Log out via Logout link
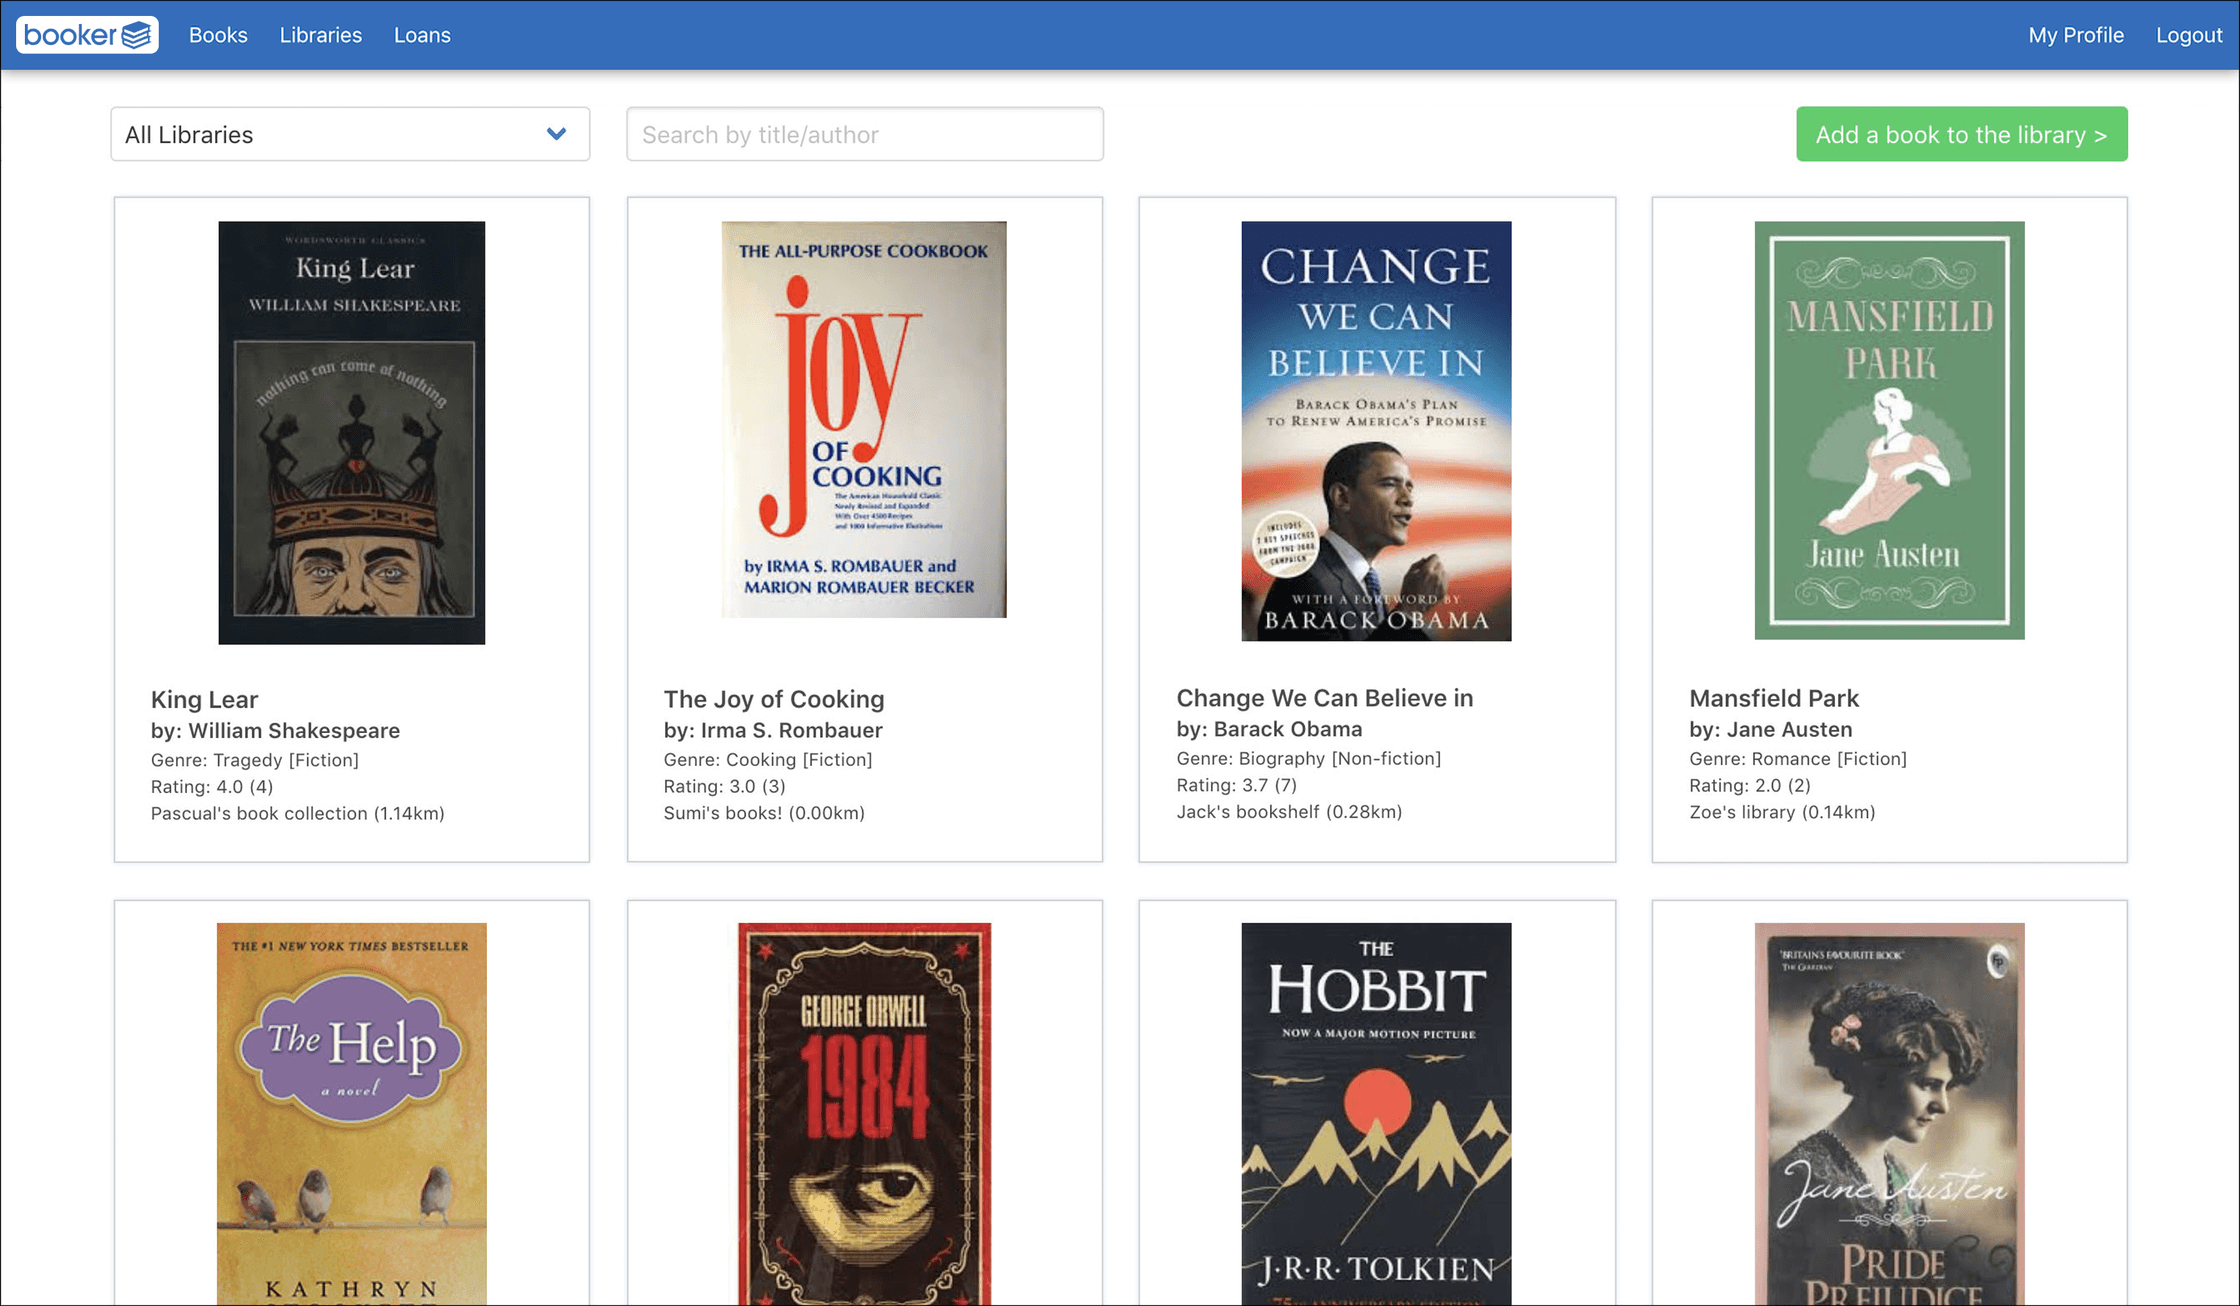Screen dimensions: 2240x1306 (x=2189, y=35)
